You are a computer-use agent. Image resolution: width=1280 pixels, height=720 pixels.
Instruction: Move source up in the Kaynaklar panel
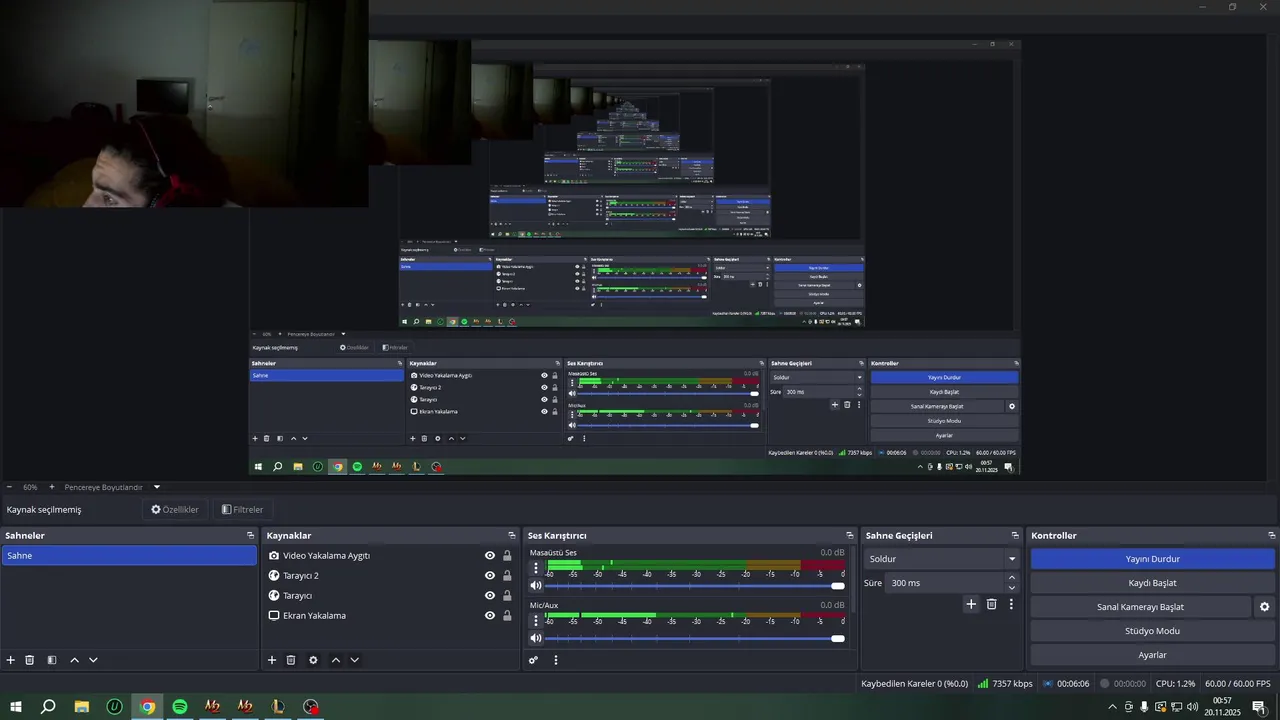pyautogui.click(x=335, y=660)
